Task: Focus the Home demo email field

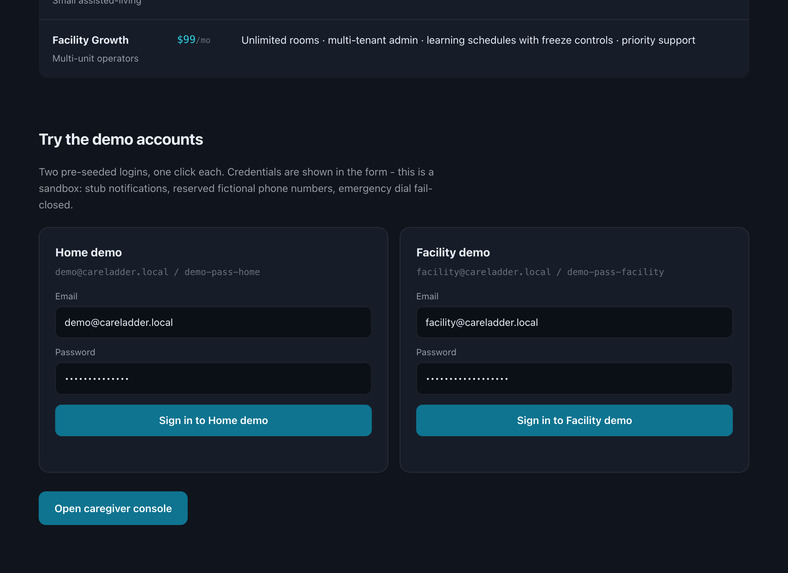Action: 213,322
